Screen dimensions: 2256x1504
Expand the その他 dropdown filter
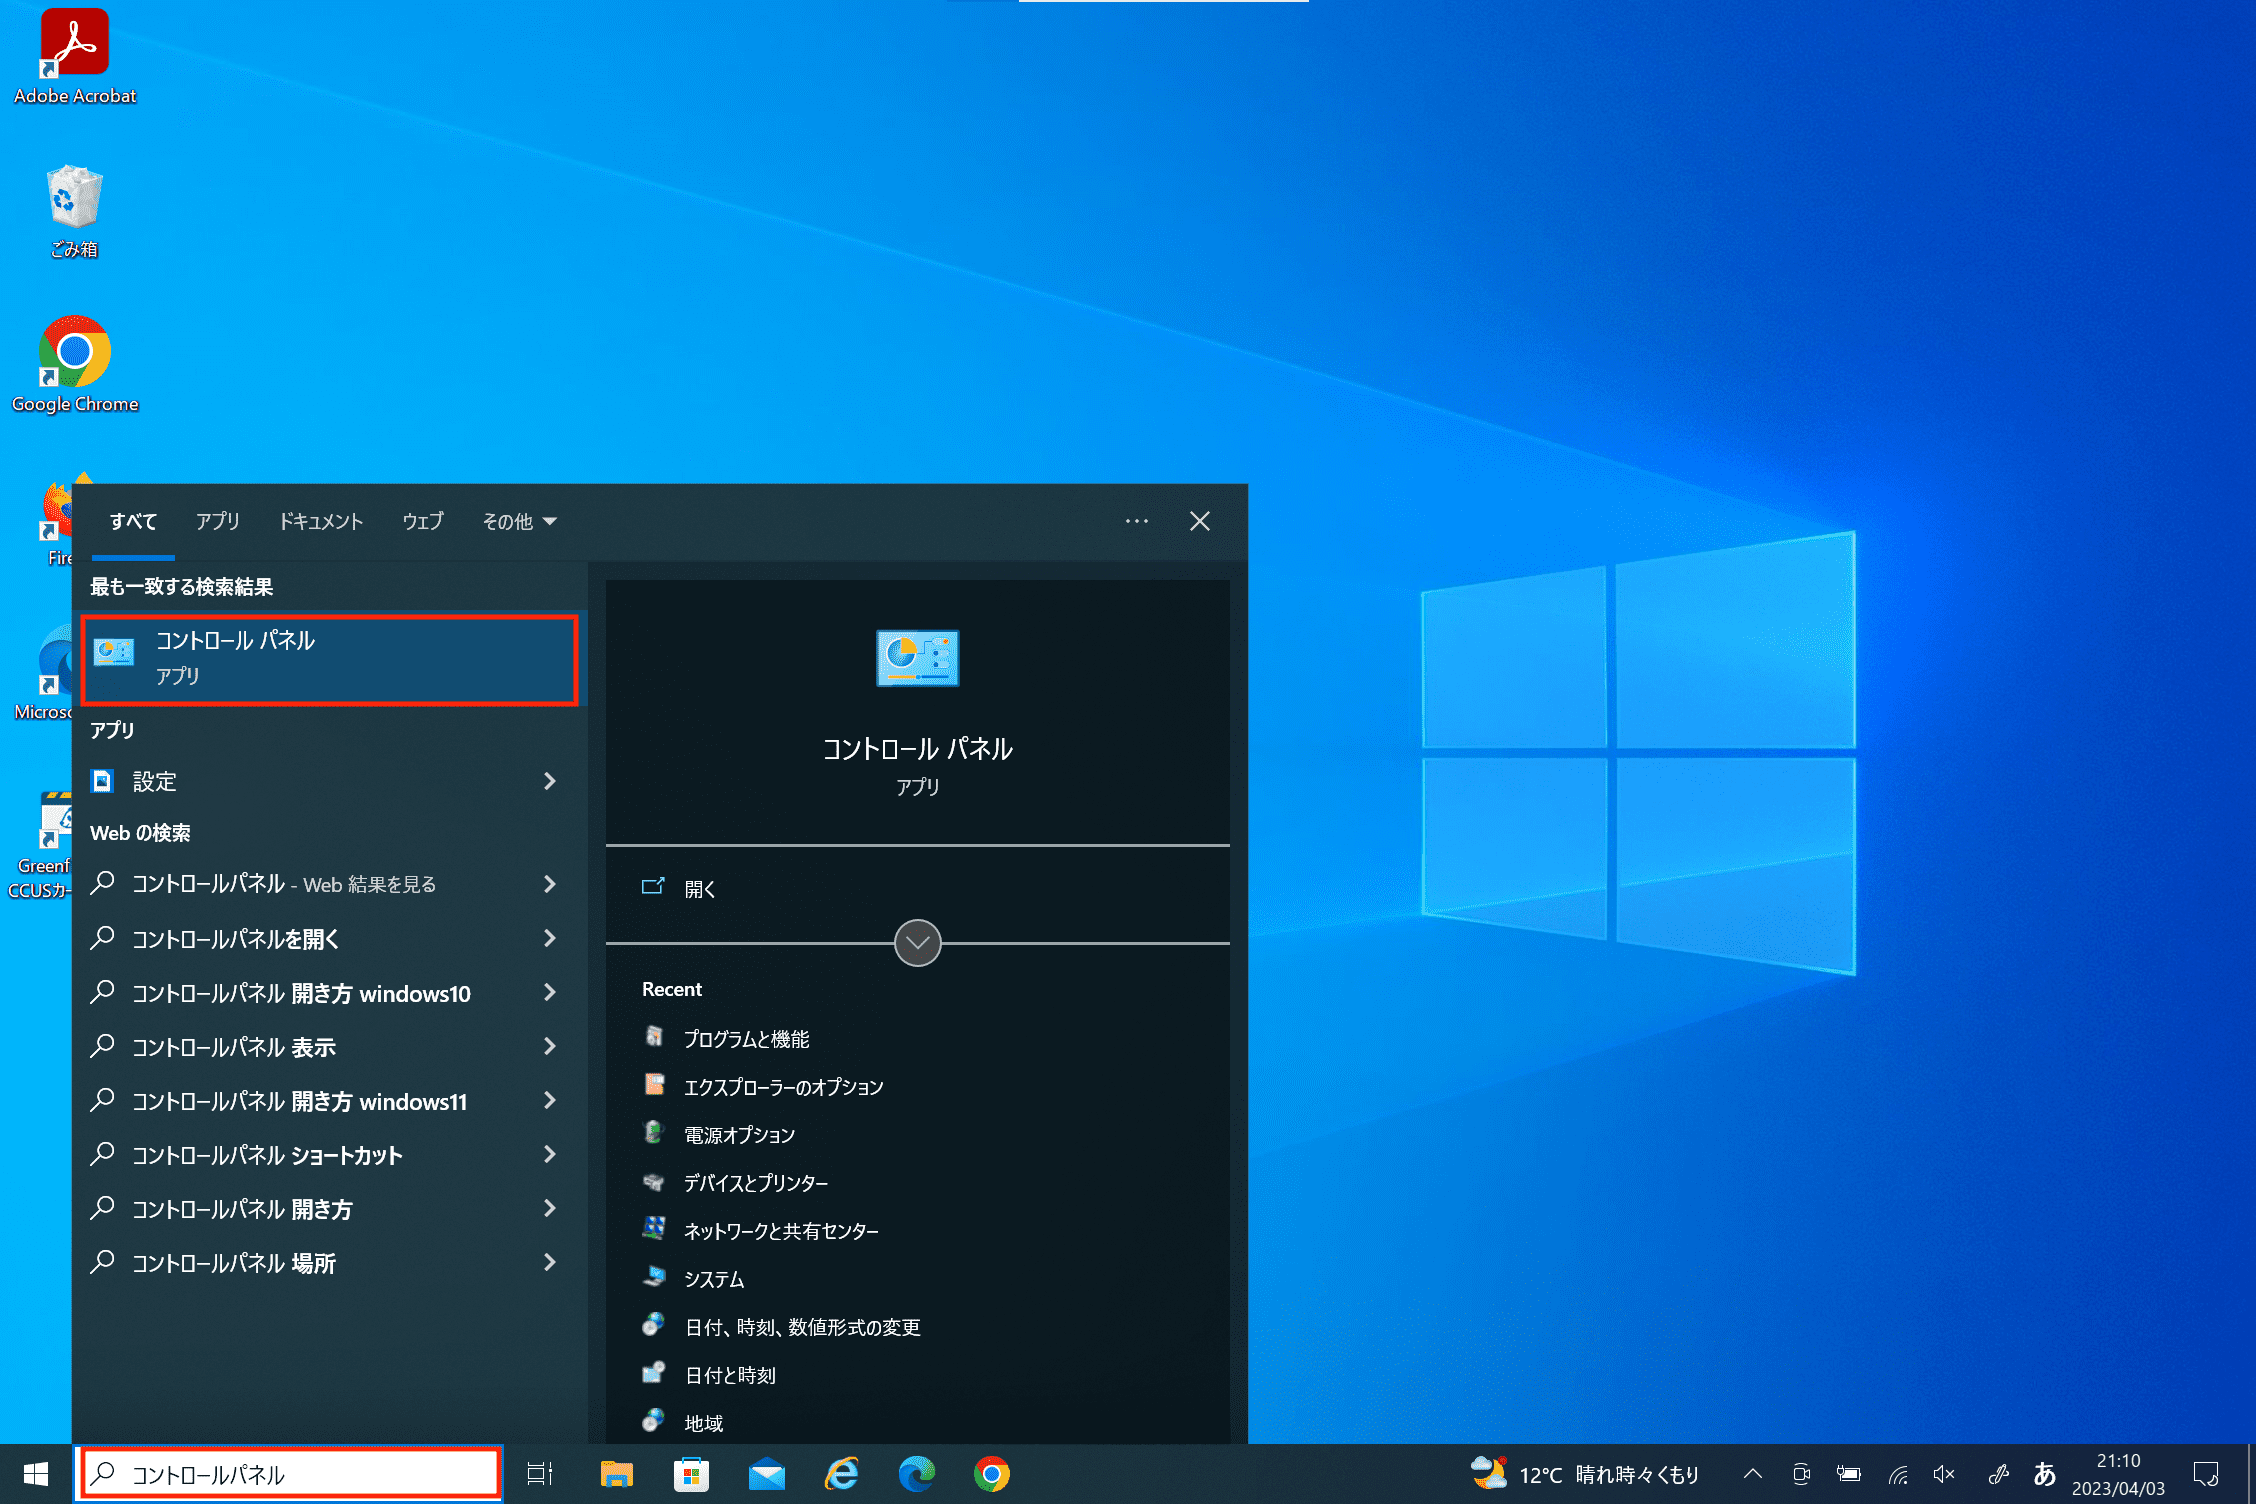[x=519, y=521]
